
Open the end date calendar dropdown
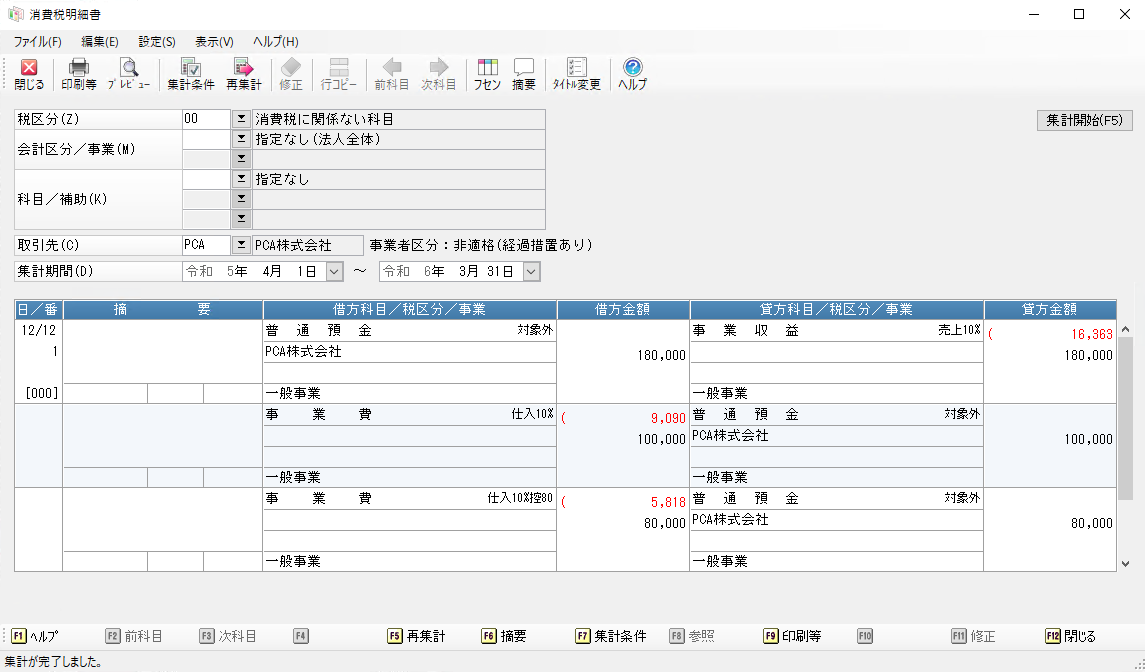tap(531, 271)
